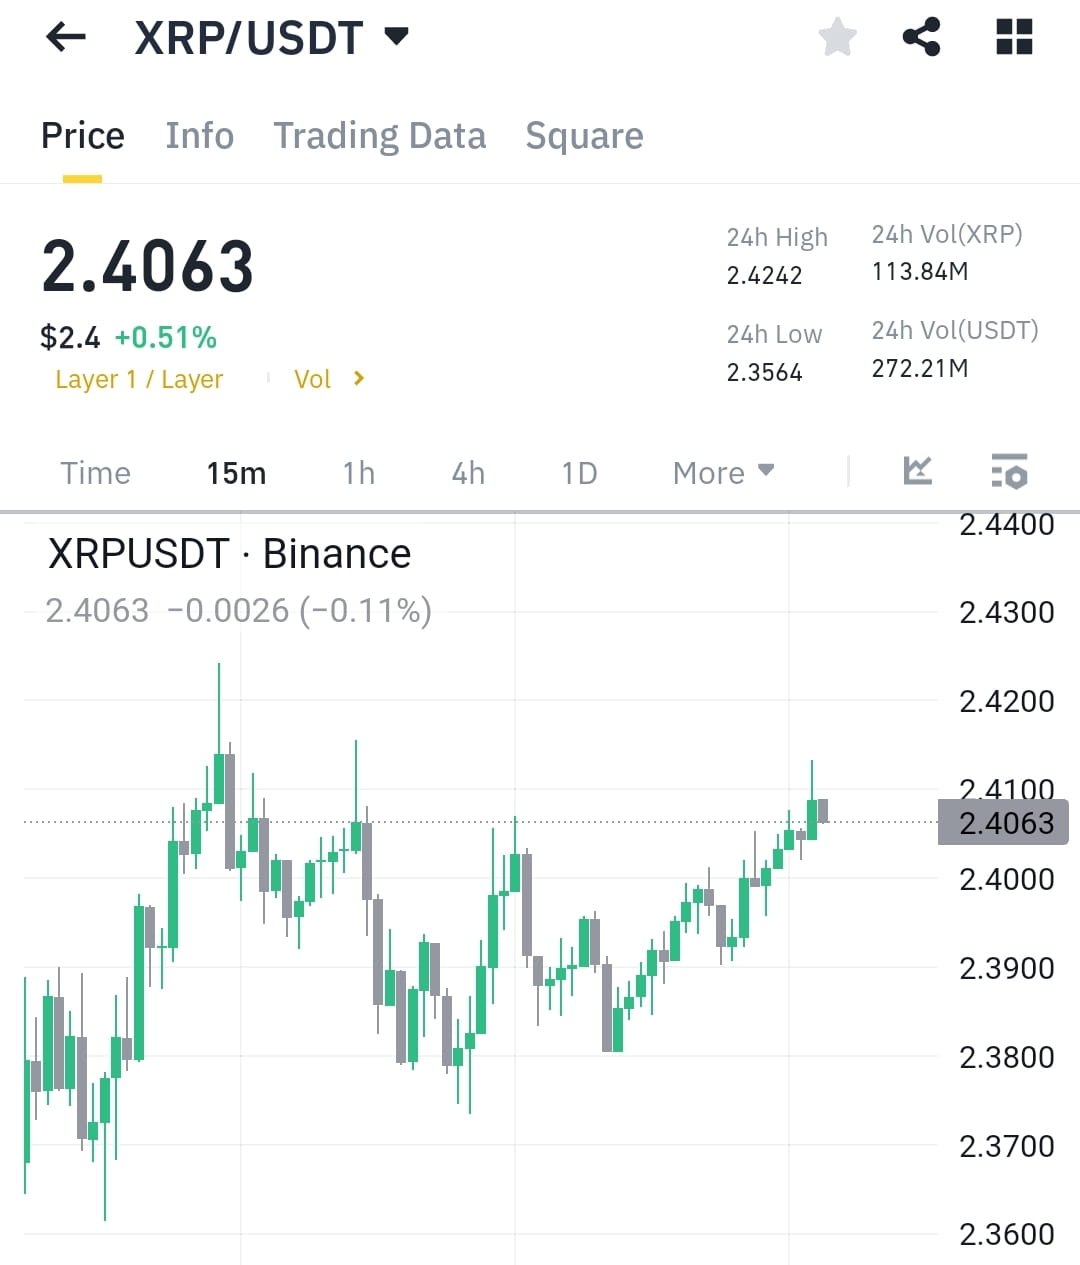
Task: Select the Time timeframe option
Action: pyautogui.click(x=95, y=472)
